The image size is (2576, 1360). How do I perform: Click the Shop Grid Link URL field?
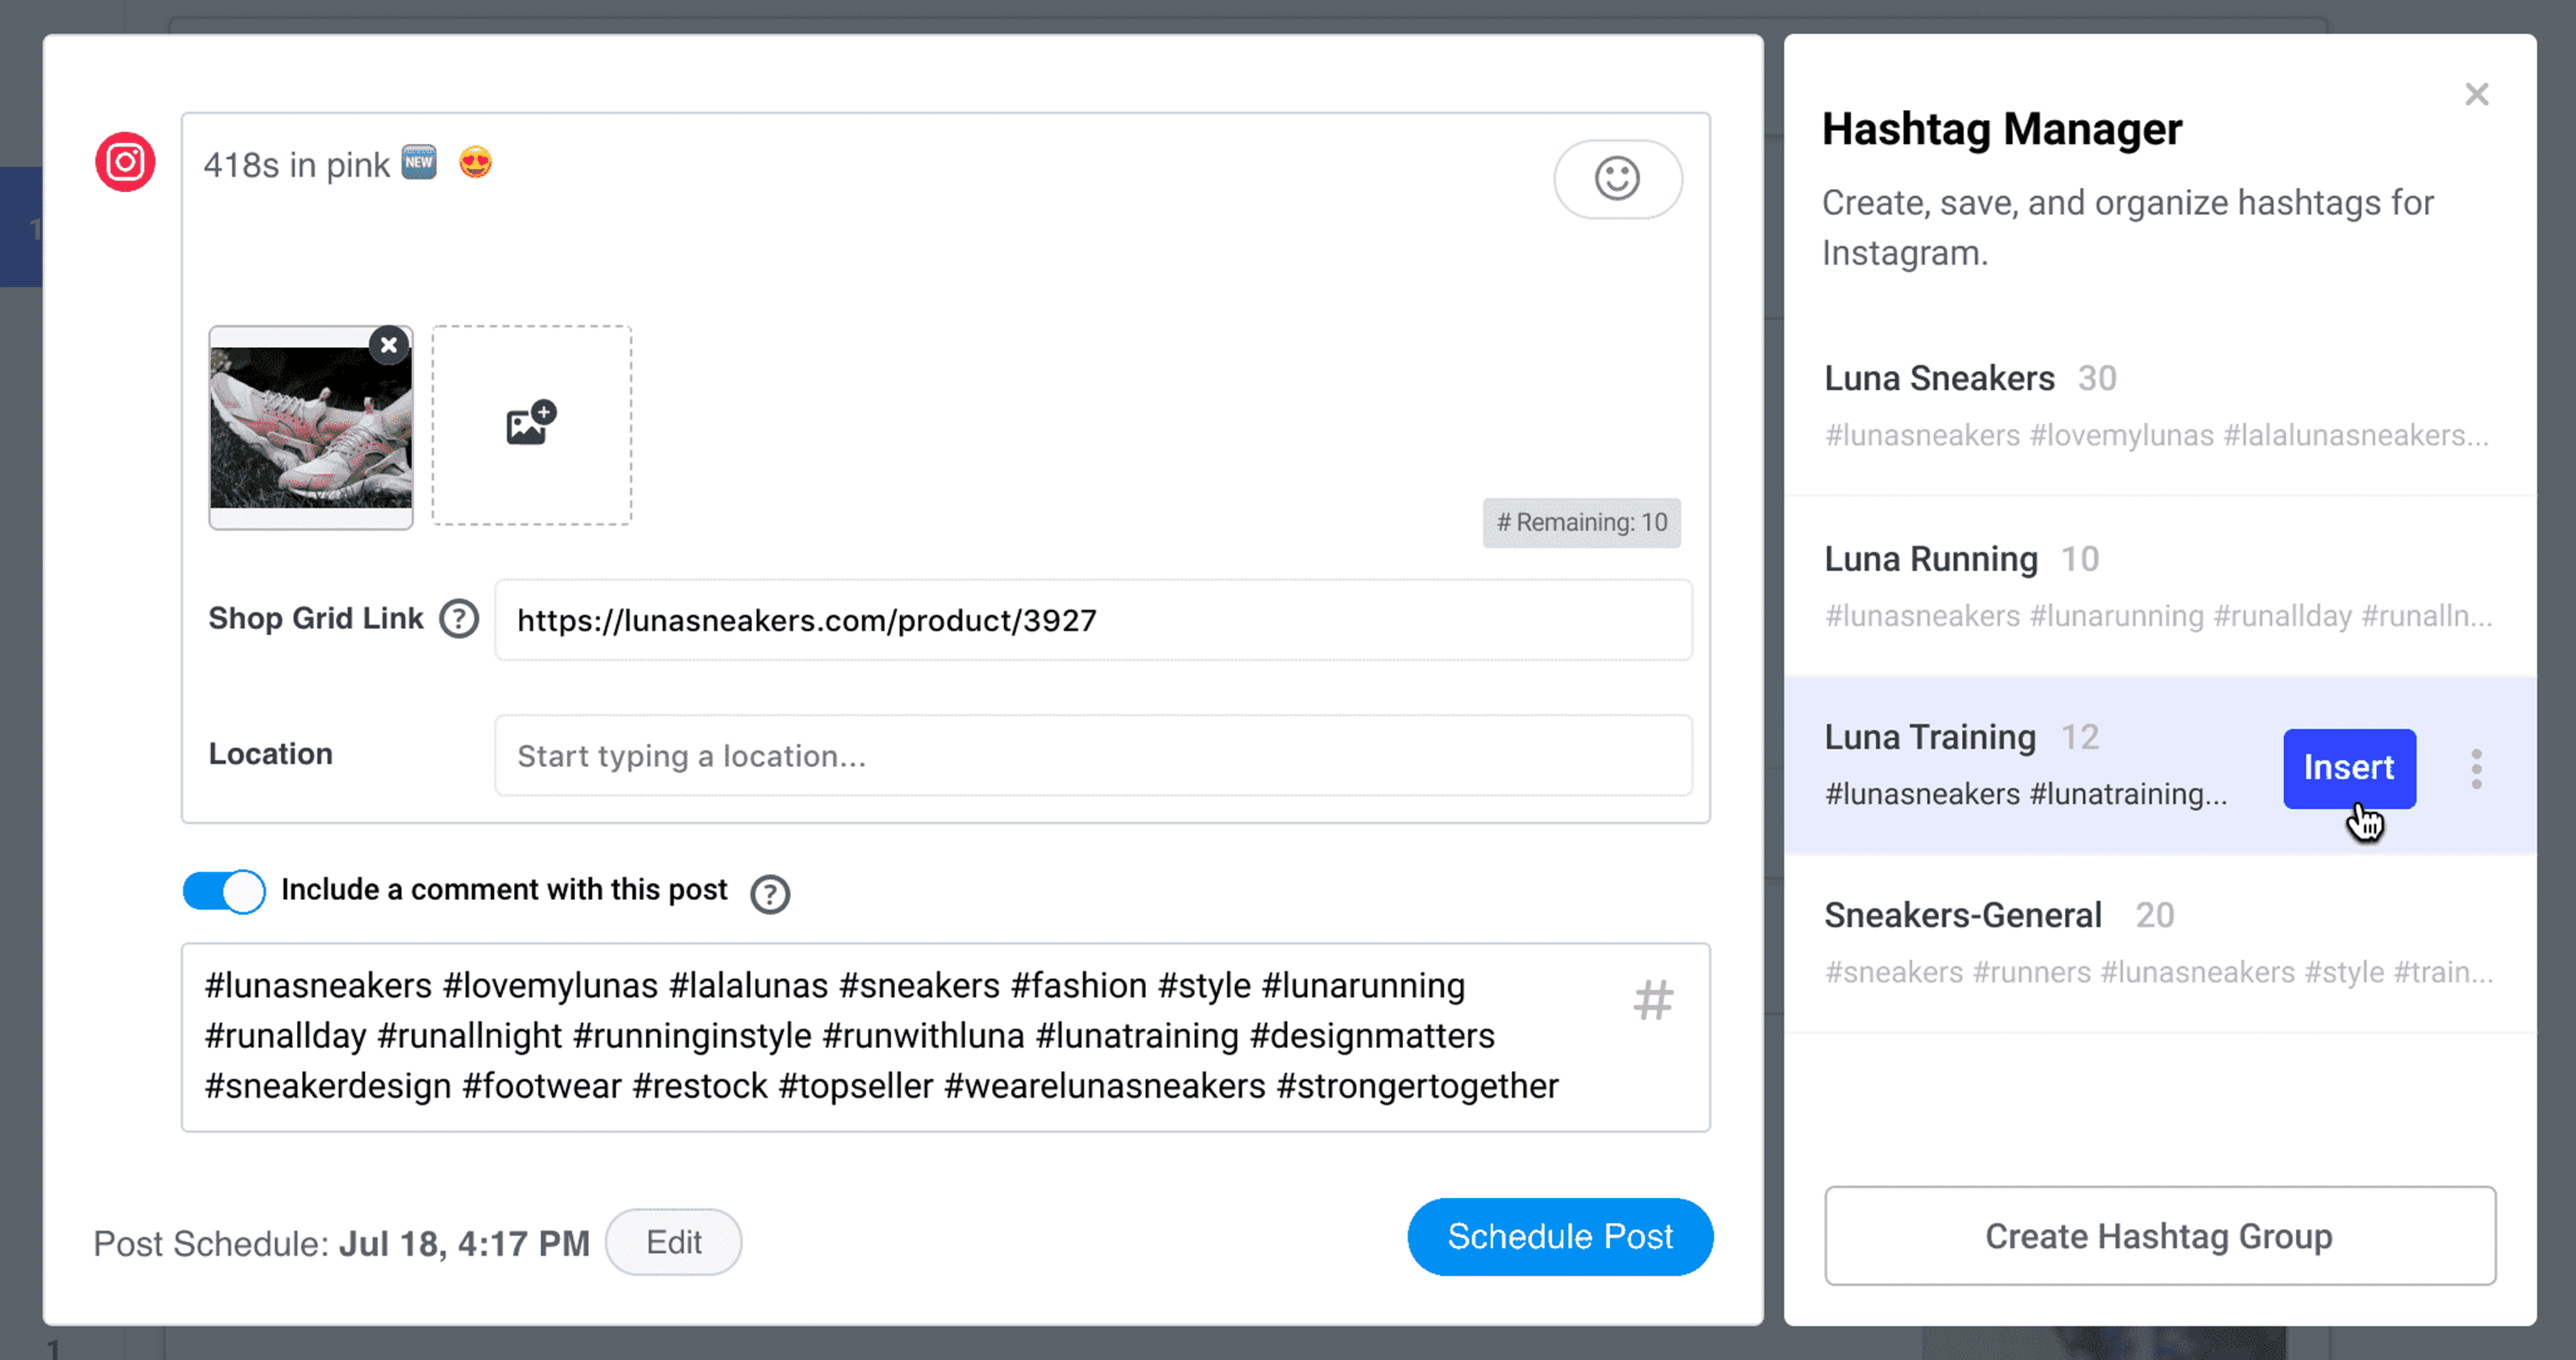click(1092, 620)
